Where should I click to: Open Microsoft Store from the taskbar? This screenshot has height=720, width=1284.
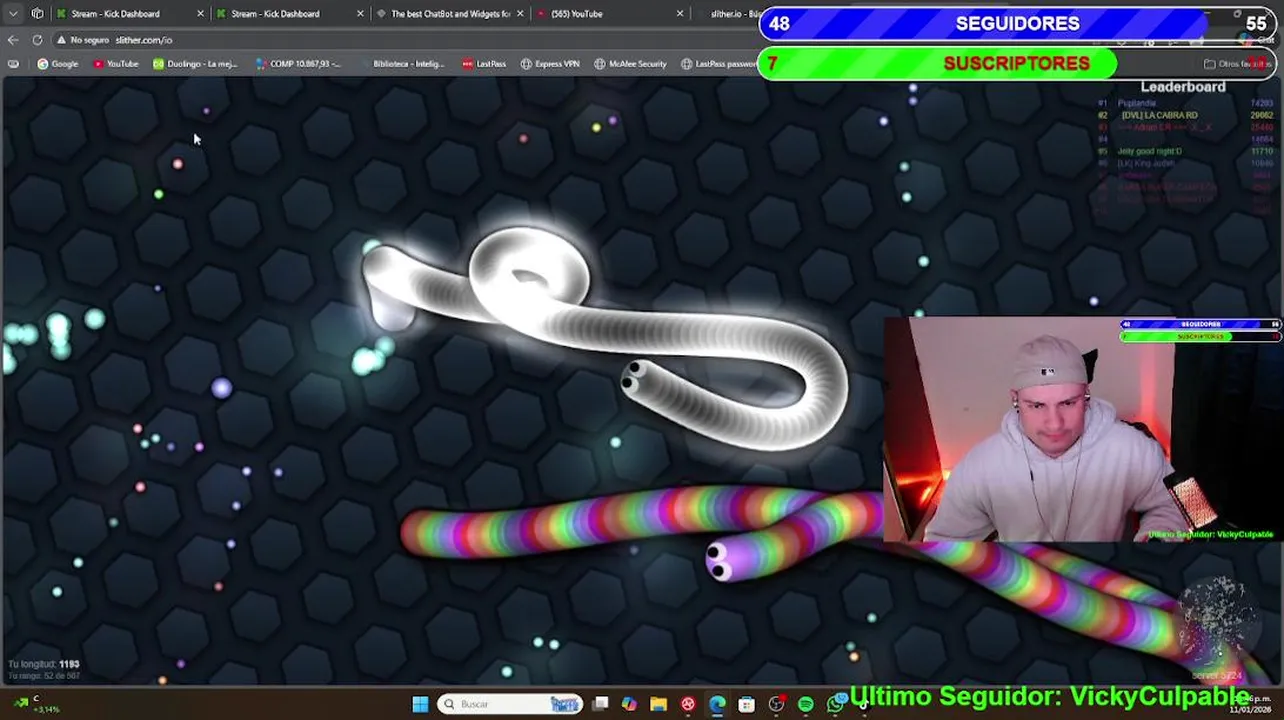tap(746, 705)
